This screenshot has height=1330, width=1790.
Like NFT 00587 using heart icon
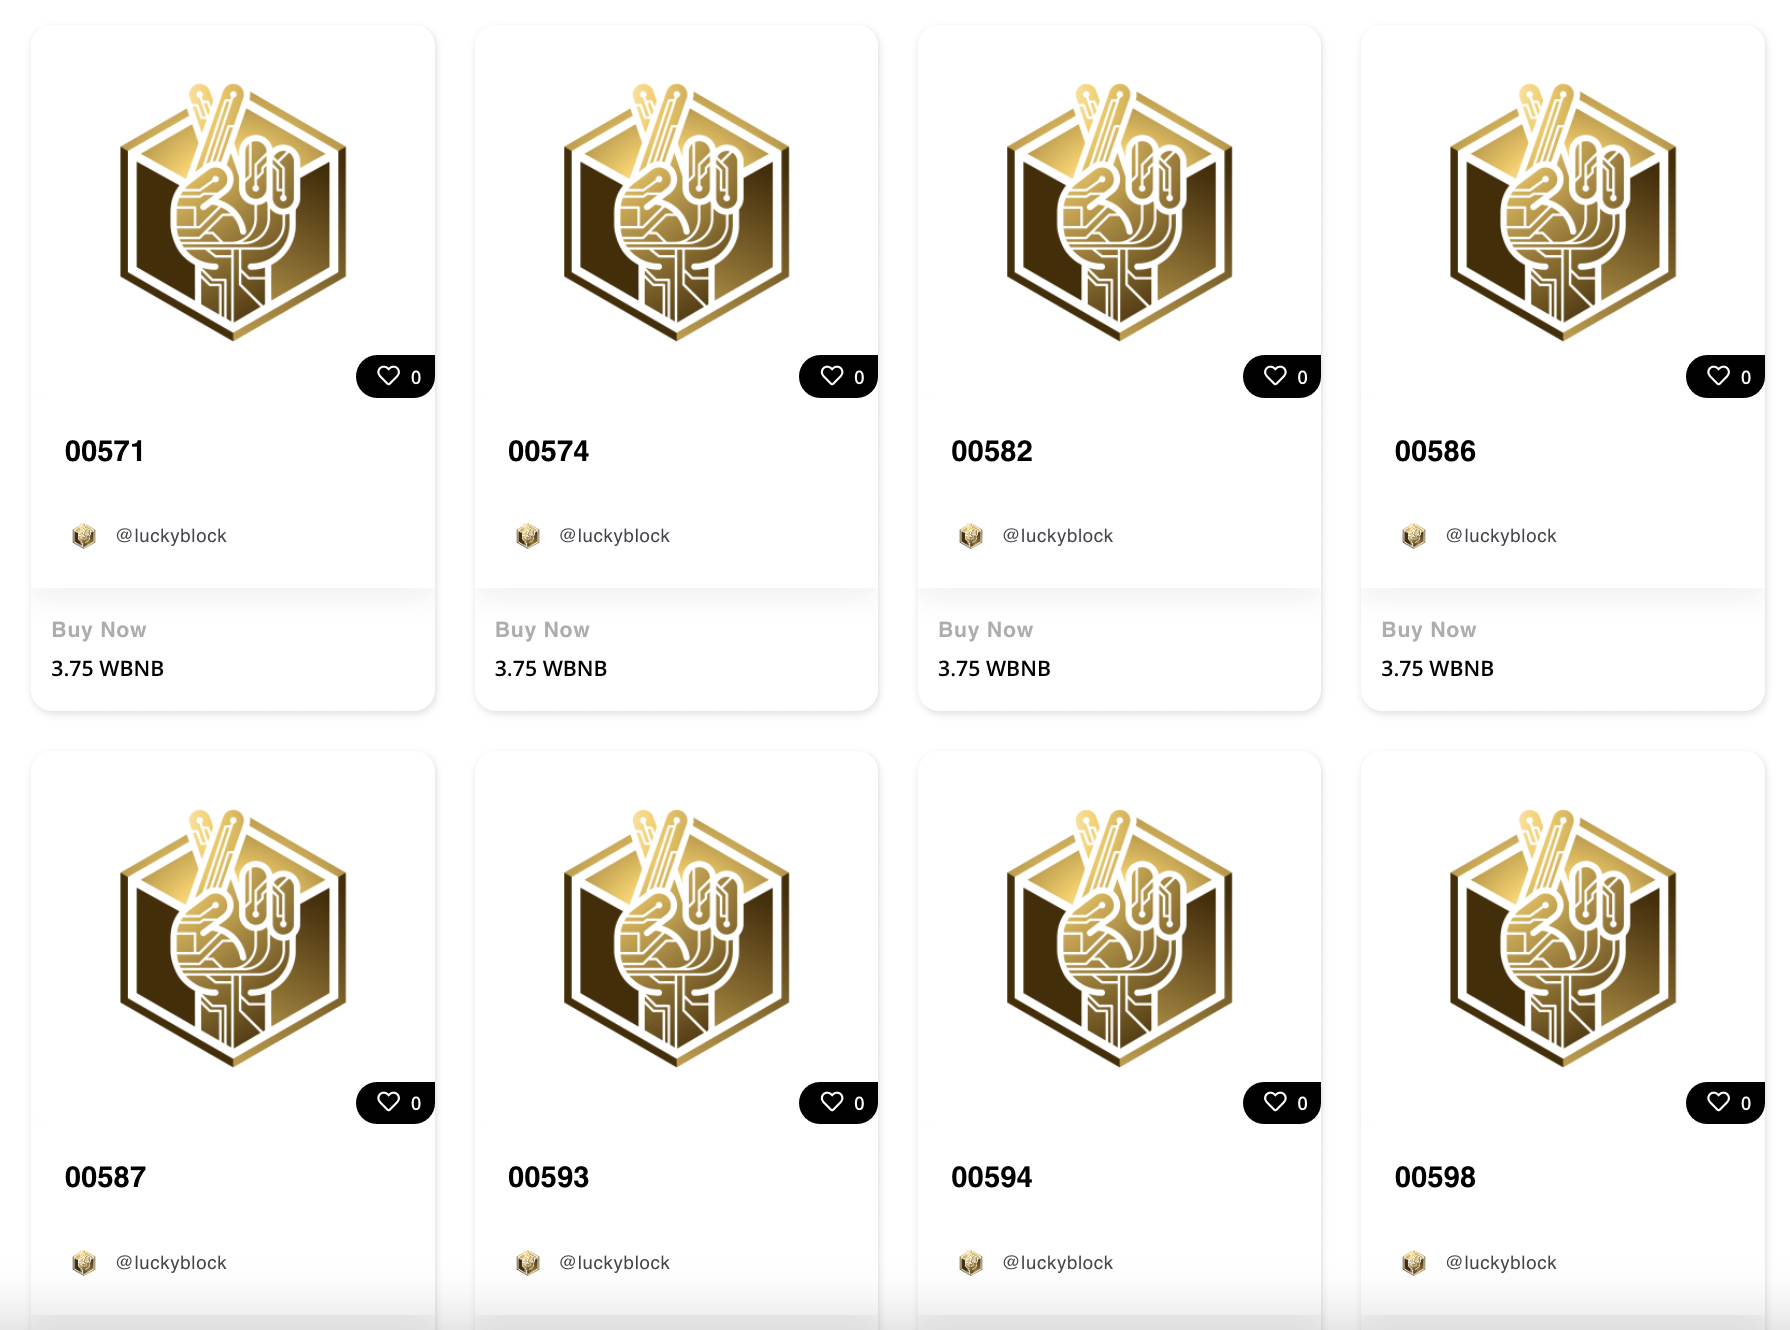click(388, 1102)
